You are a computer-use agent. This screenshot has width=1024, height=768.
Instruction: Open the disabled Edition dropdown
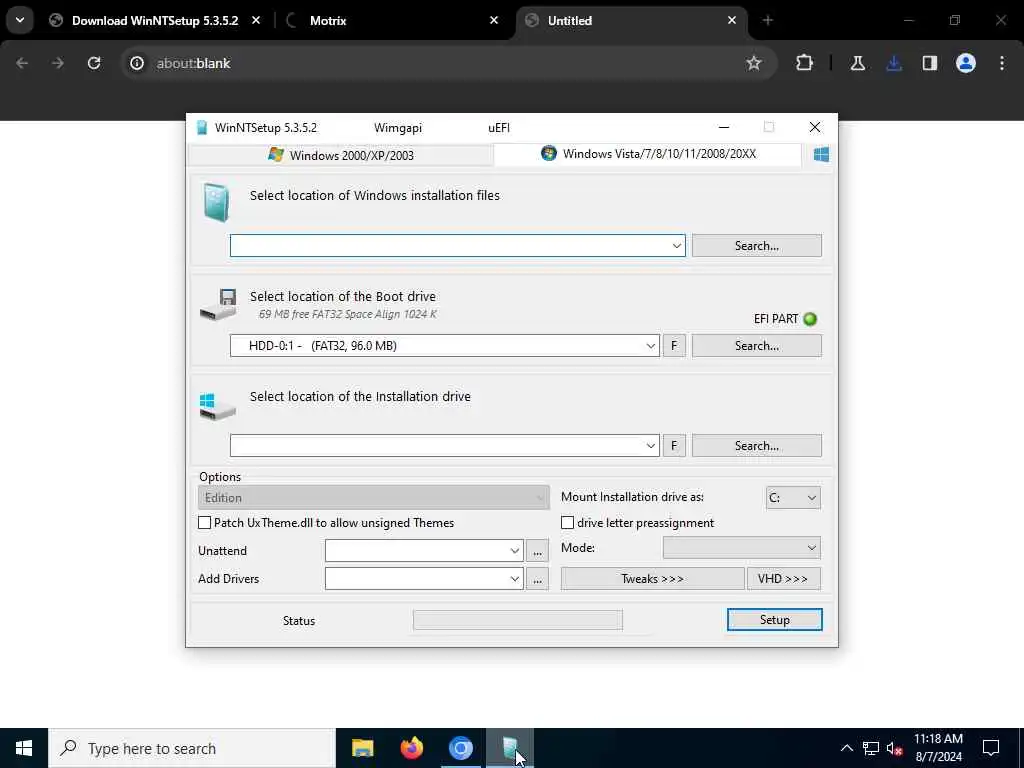coord(374,498)
